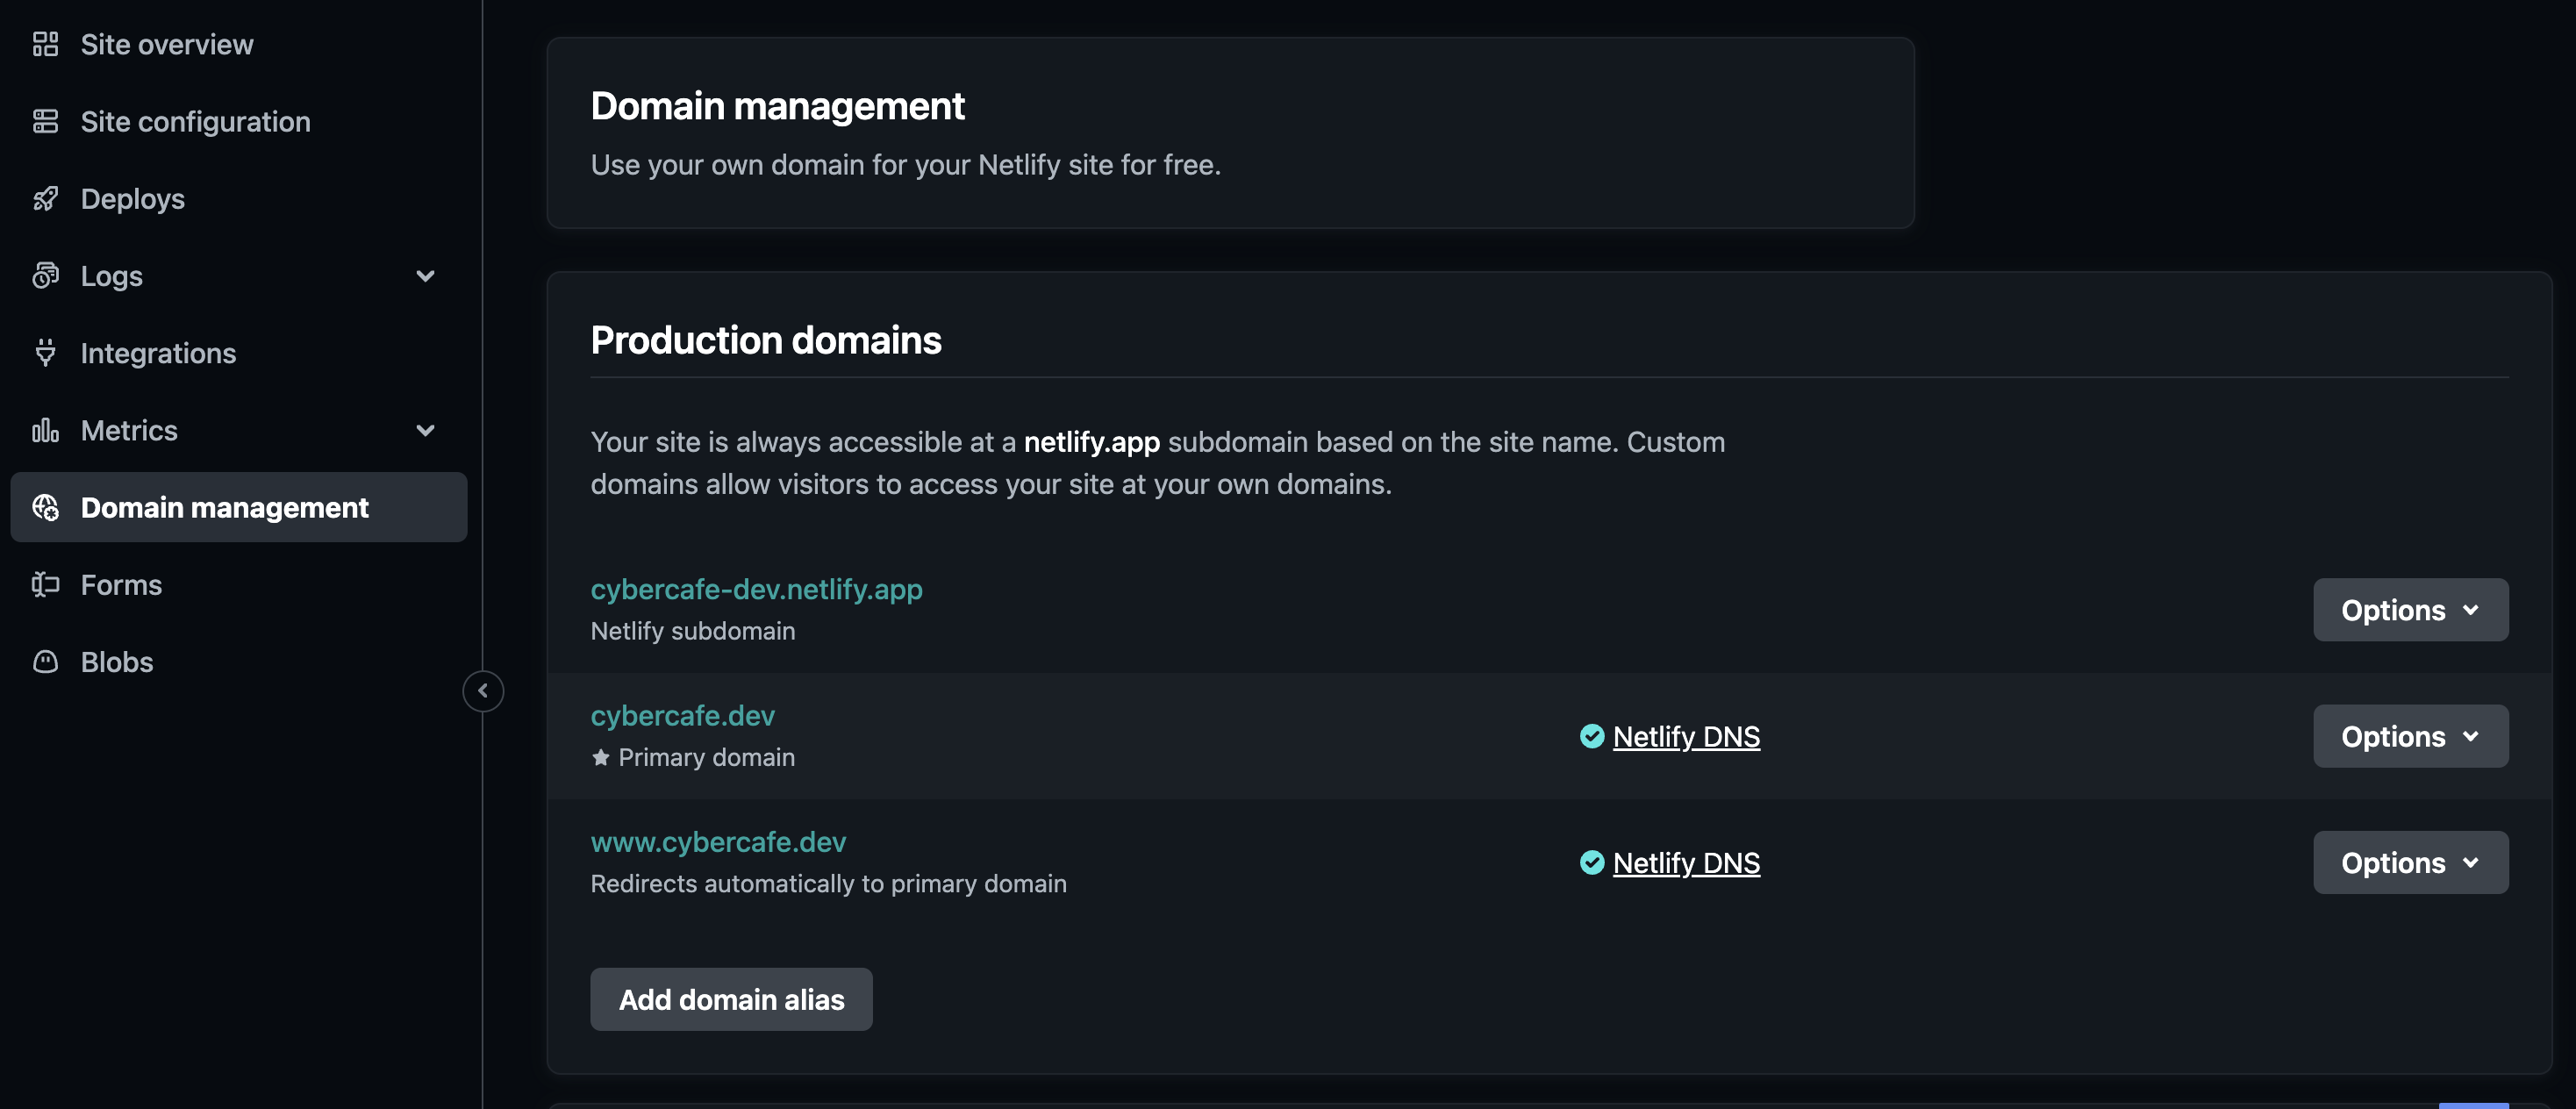The height and width of the screenshot is (1109, 2576).
Task: Select Domain management in sidebar
Action: tap(238, 507)
